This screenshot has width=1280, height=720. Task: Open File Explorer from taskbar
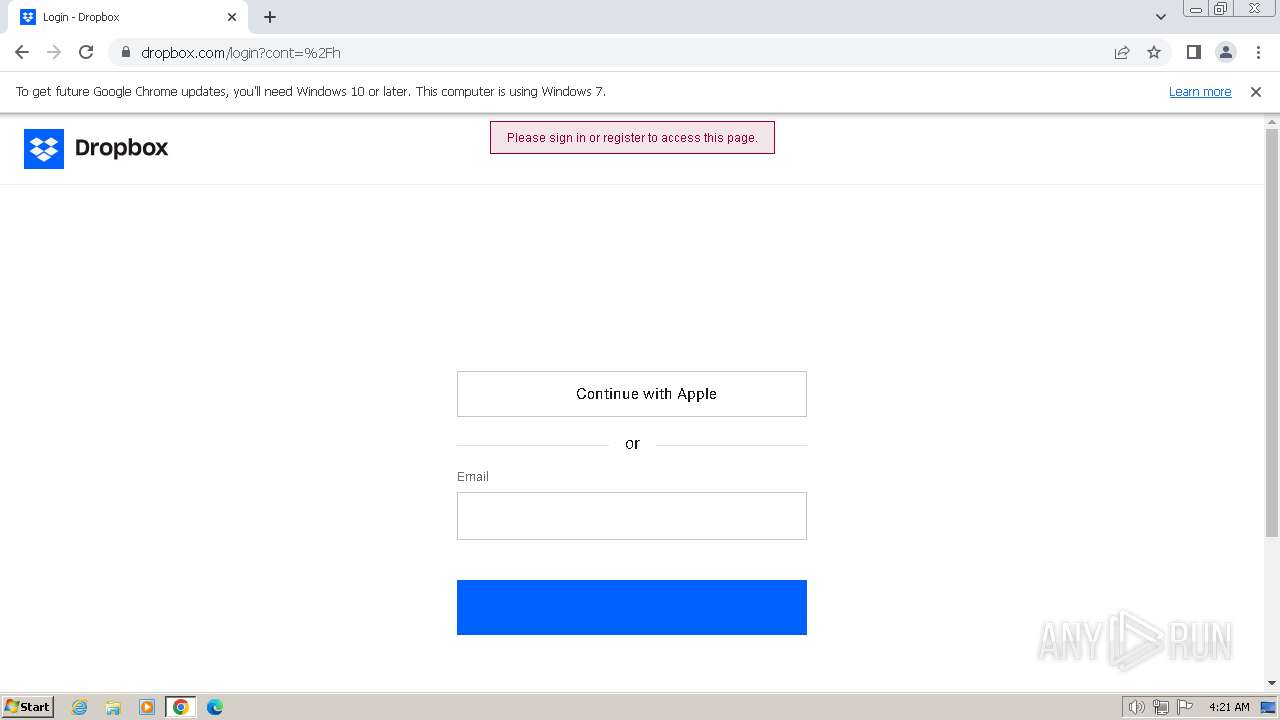point(113,707)
